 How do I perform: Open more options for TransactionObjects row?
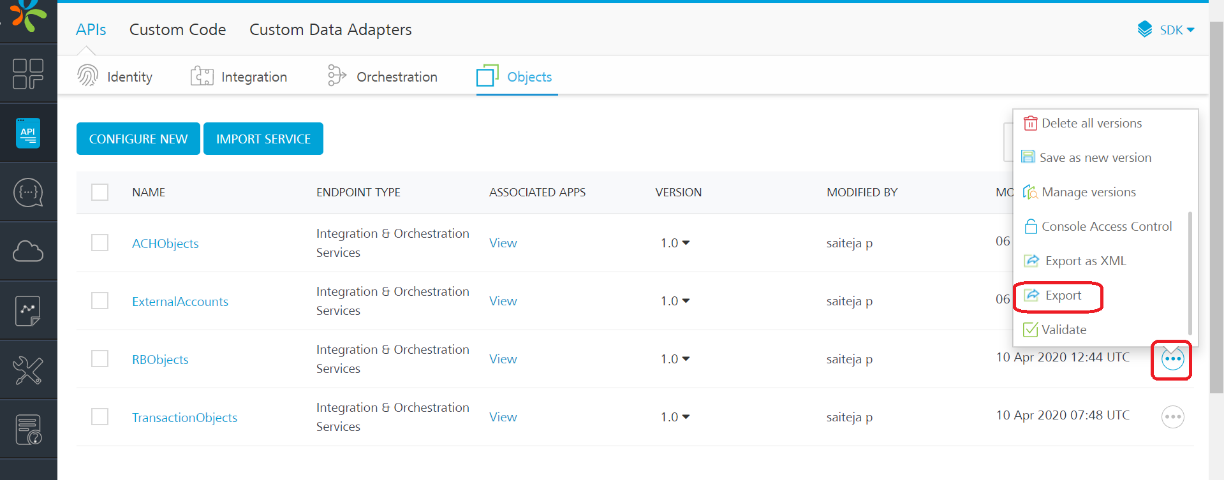click(x=1173, y=417)
